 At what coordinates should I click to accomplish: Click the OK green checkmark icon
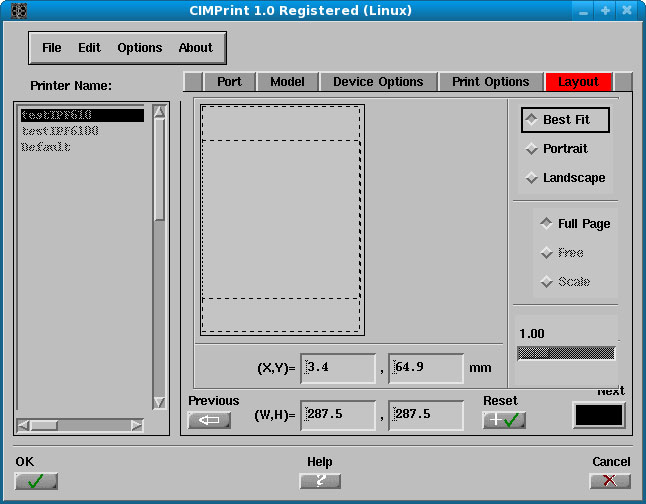pos(36,481)
